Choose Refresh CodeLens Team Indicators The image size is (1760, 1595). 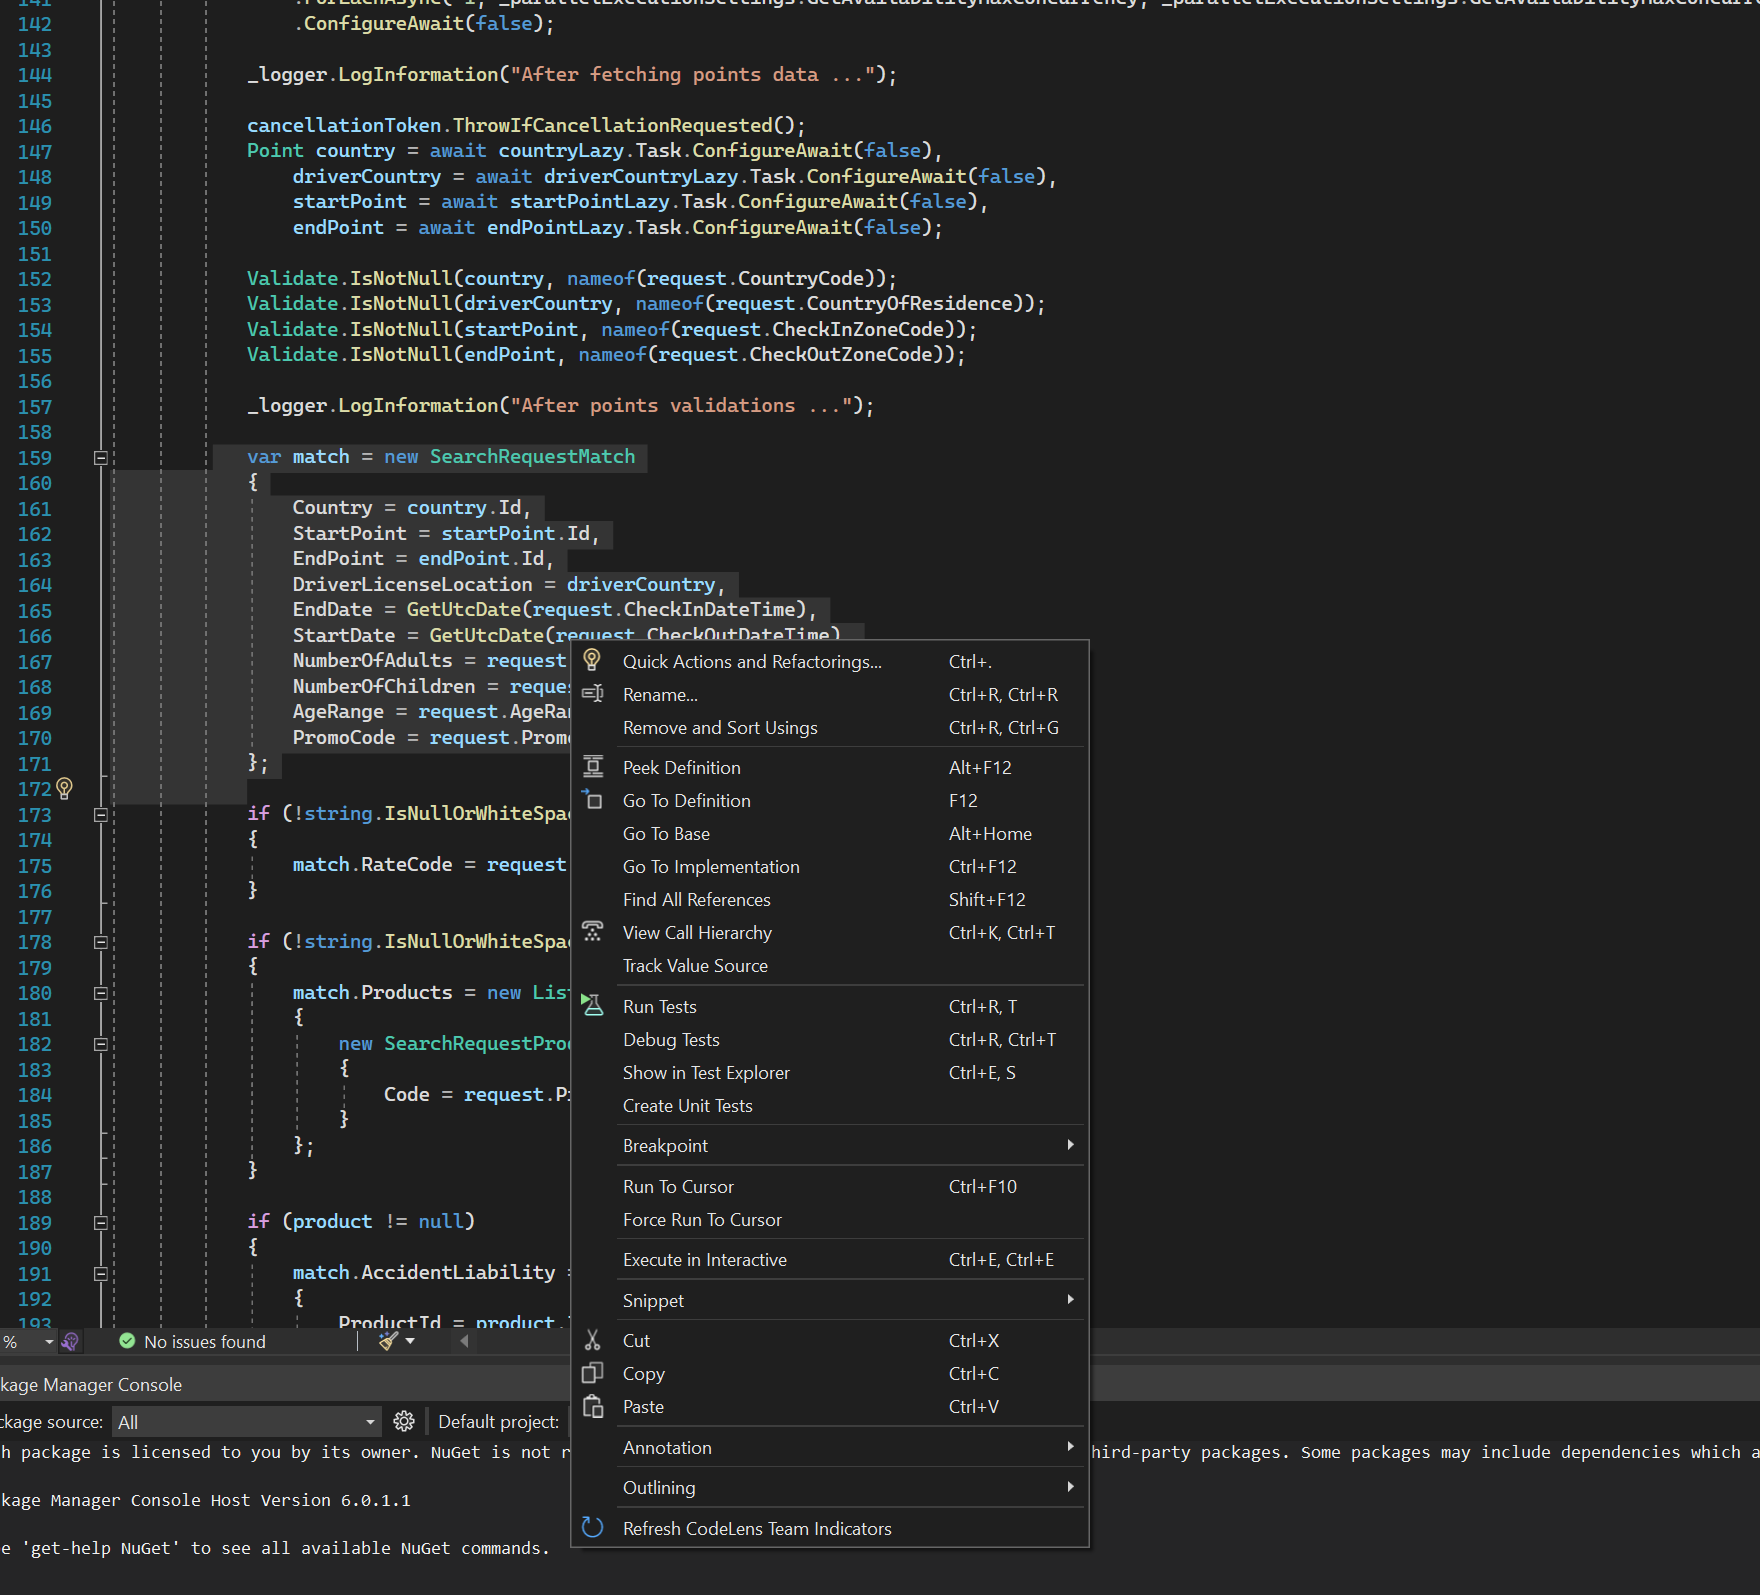click(x=830, y=1528)
